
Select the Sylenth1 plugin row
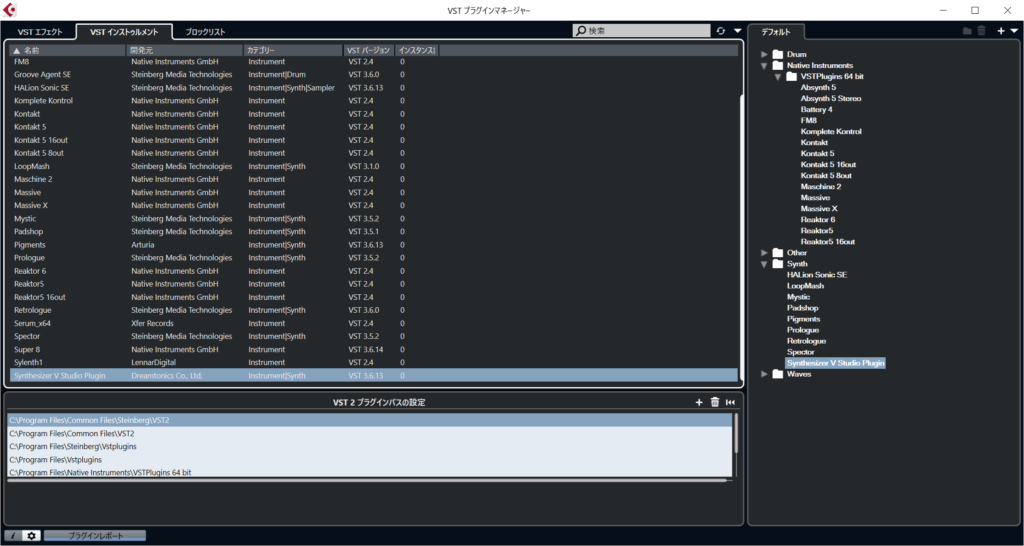[x=374, y=362]
